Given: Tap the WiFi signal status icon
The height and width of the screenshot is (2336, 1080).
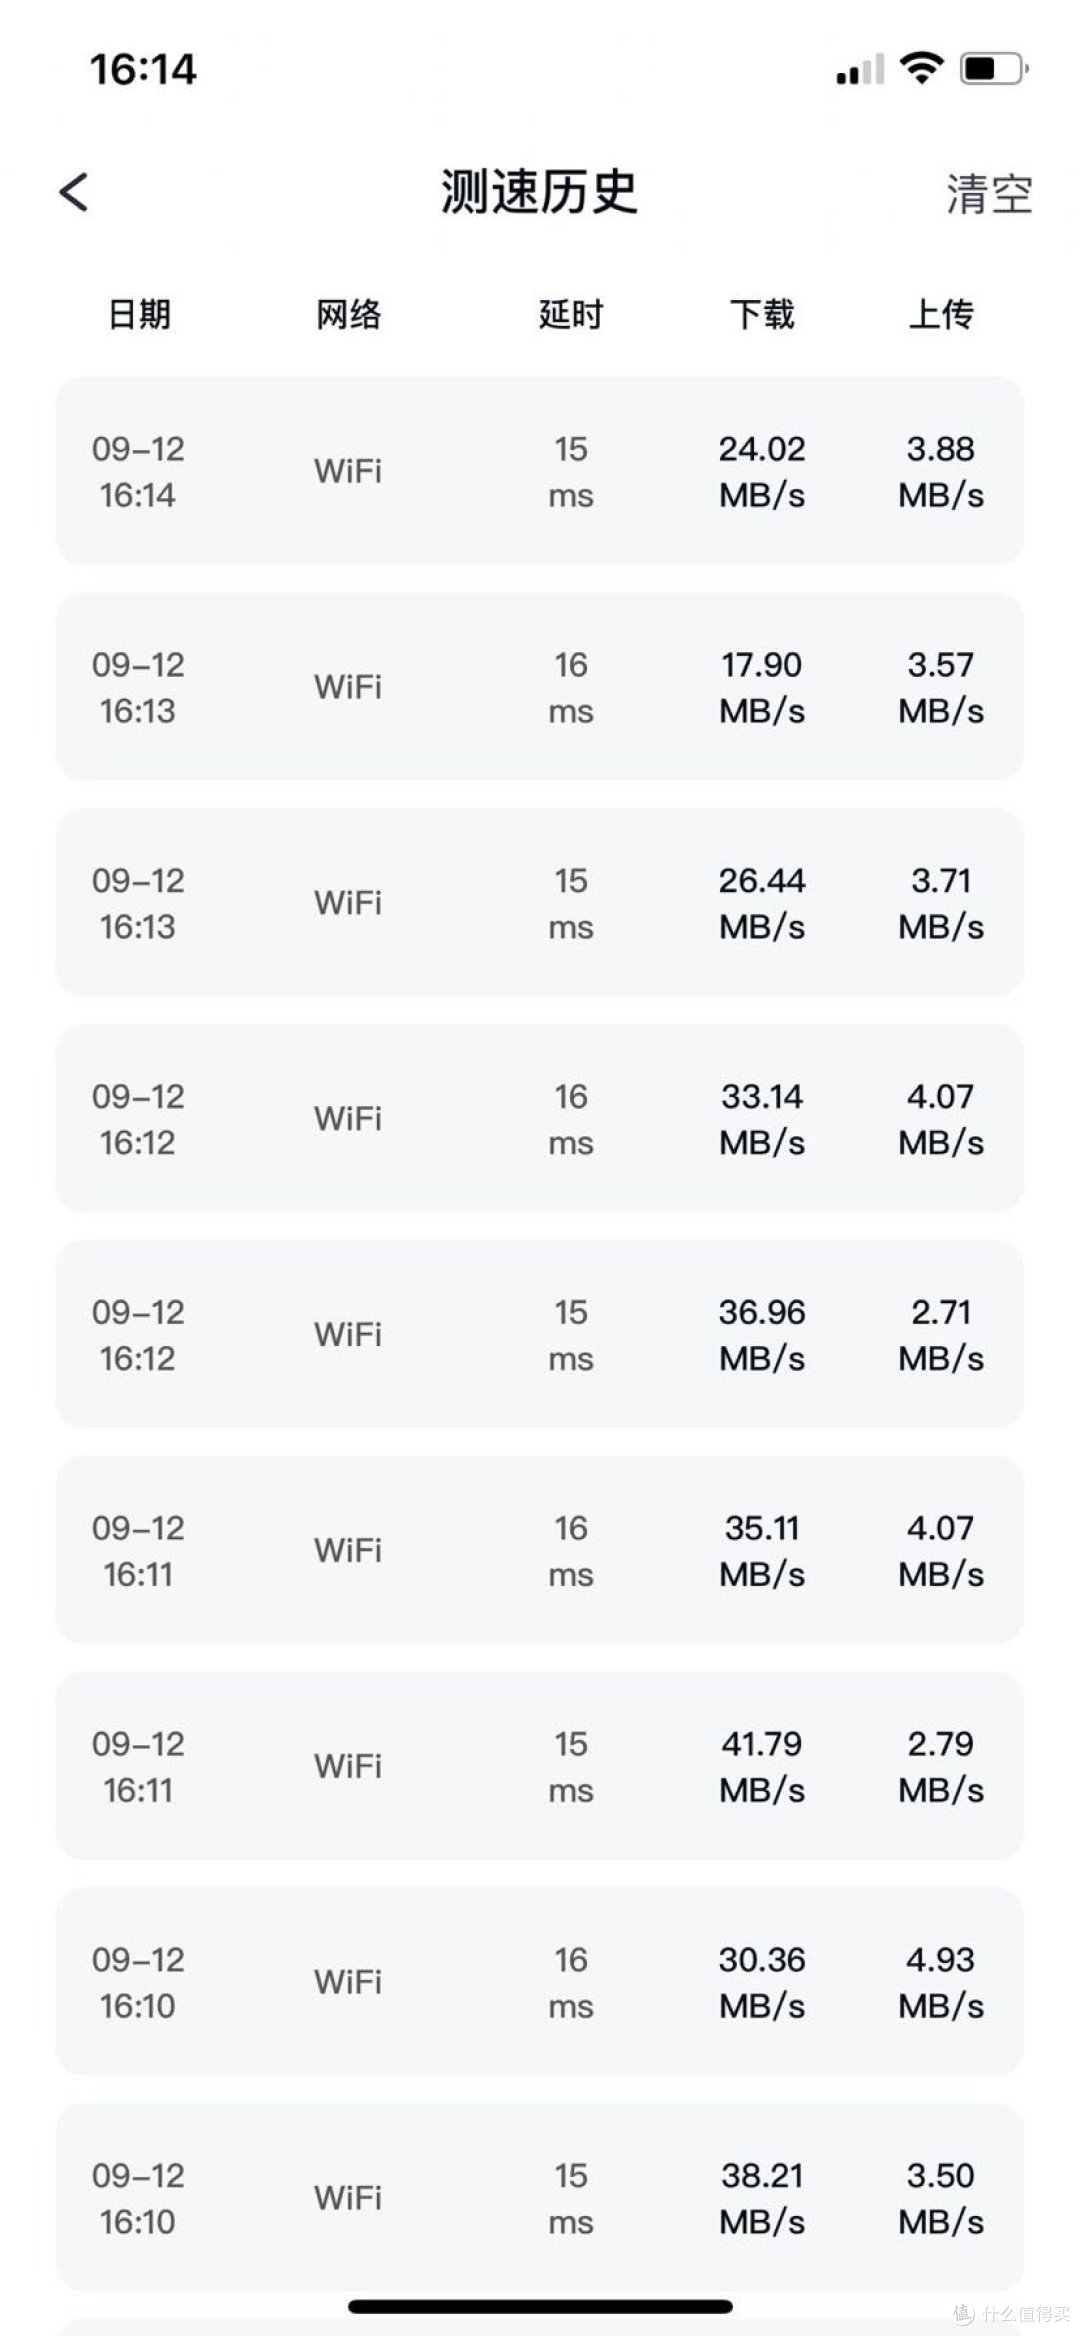Looking at the screenshot, I should pos(921,68).
